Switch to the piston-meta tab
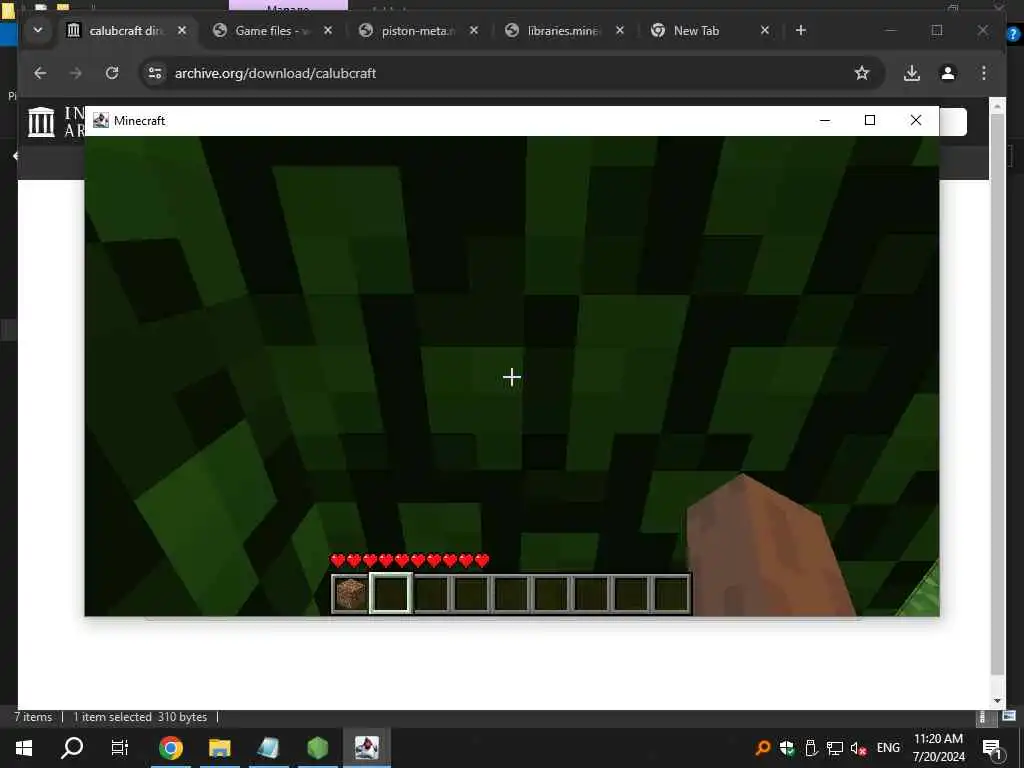 point(418,31)
